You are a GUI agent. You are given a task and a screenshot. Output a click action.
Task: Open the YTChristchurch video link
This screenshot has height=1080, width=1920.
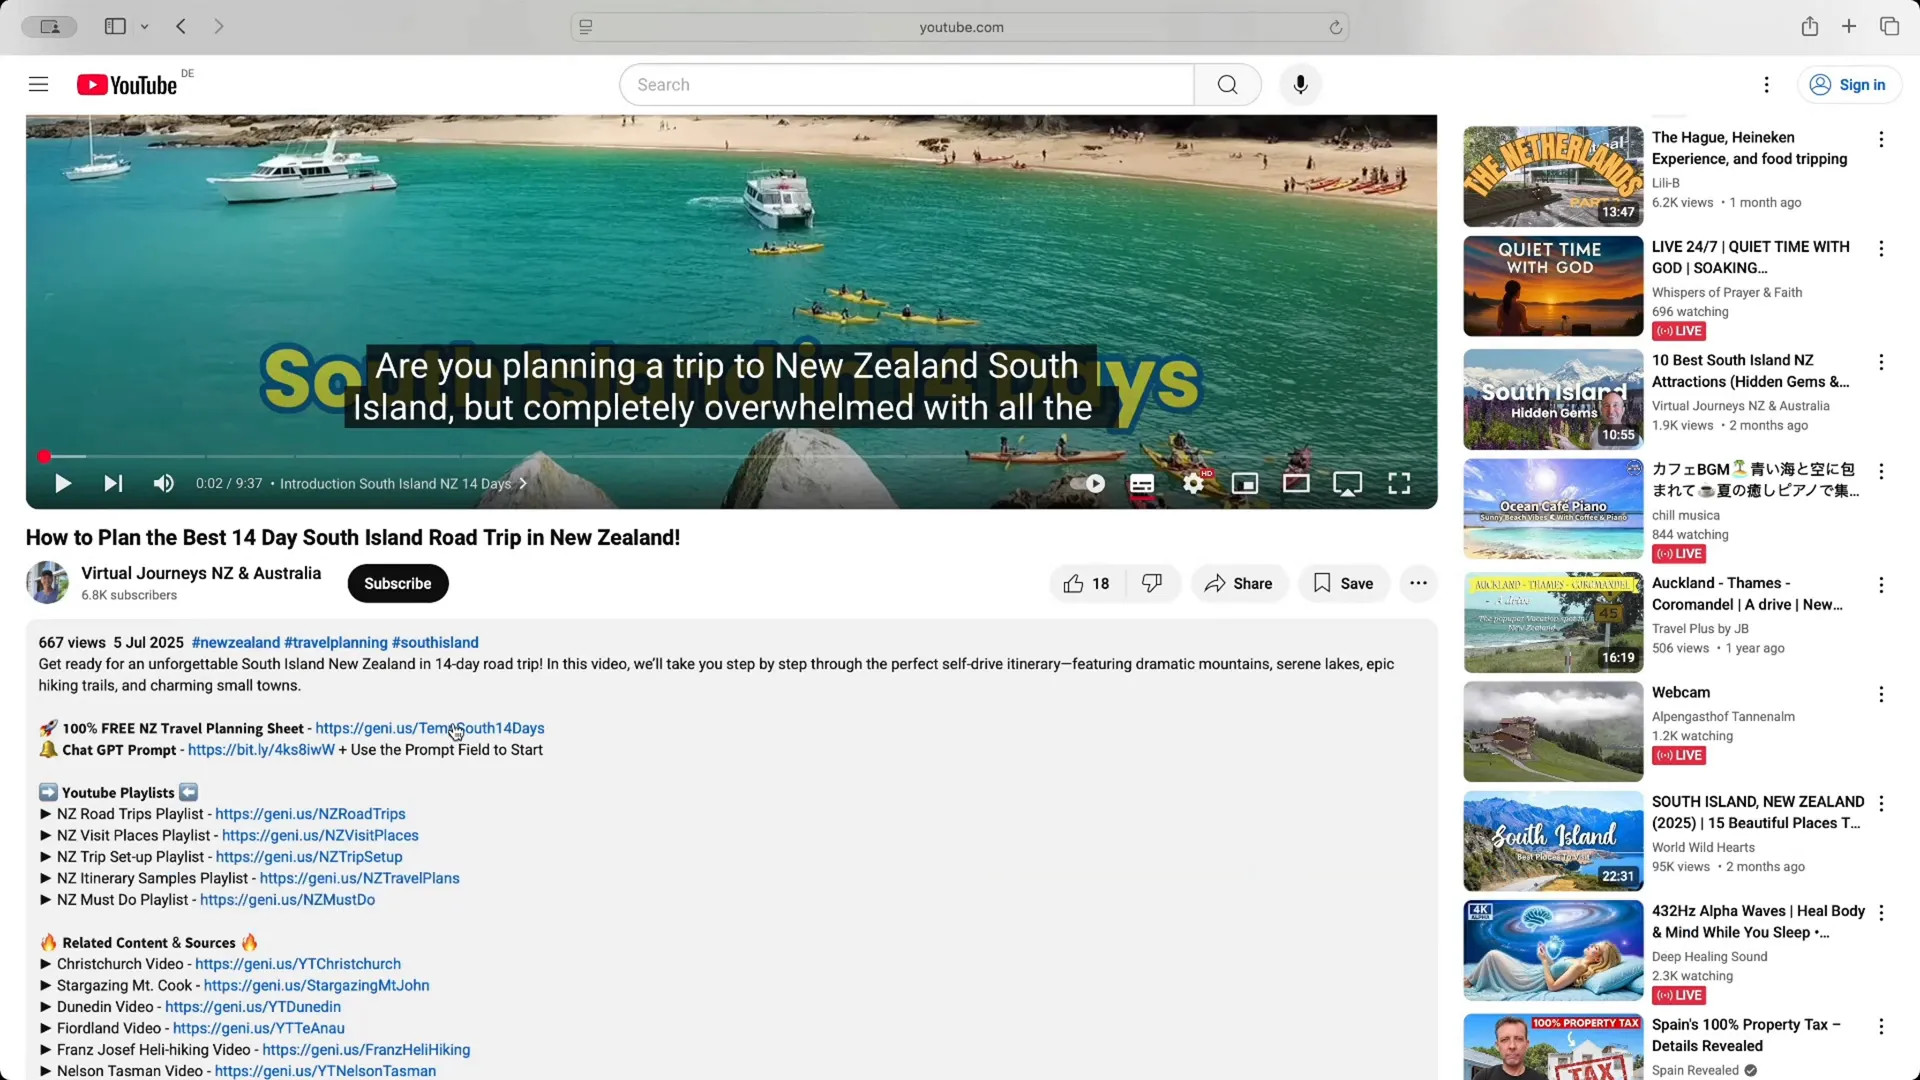(298, 964)
